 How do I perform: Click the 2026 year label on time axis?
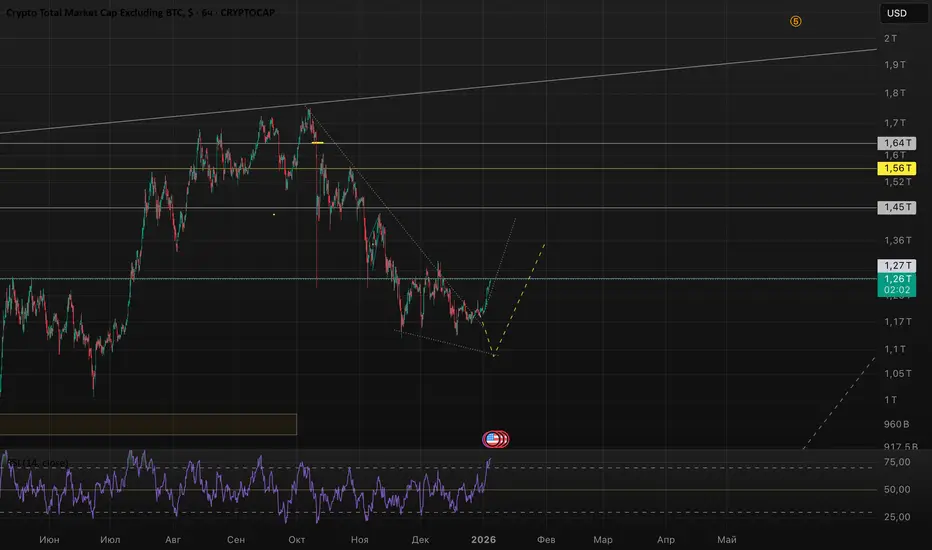pyautogui.click(x=483, y=539)
